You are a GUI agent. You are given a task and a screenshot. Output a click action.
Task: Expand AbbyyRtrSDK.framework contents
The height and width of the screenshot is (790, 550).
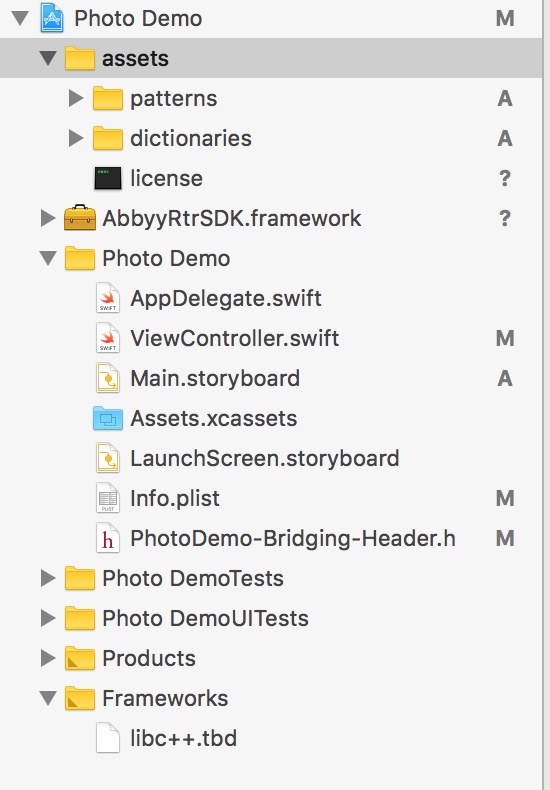[48, 218]
